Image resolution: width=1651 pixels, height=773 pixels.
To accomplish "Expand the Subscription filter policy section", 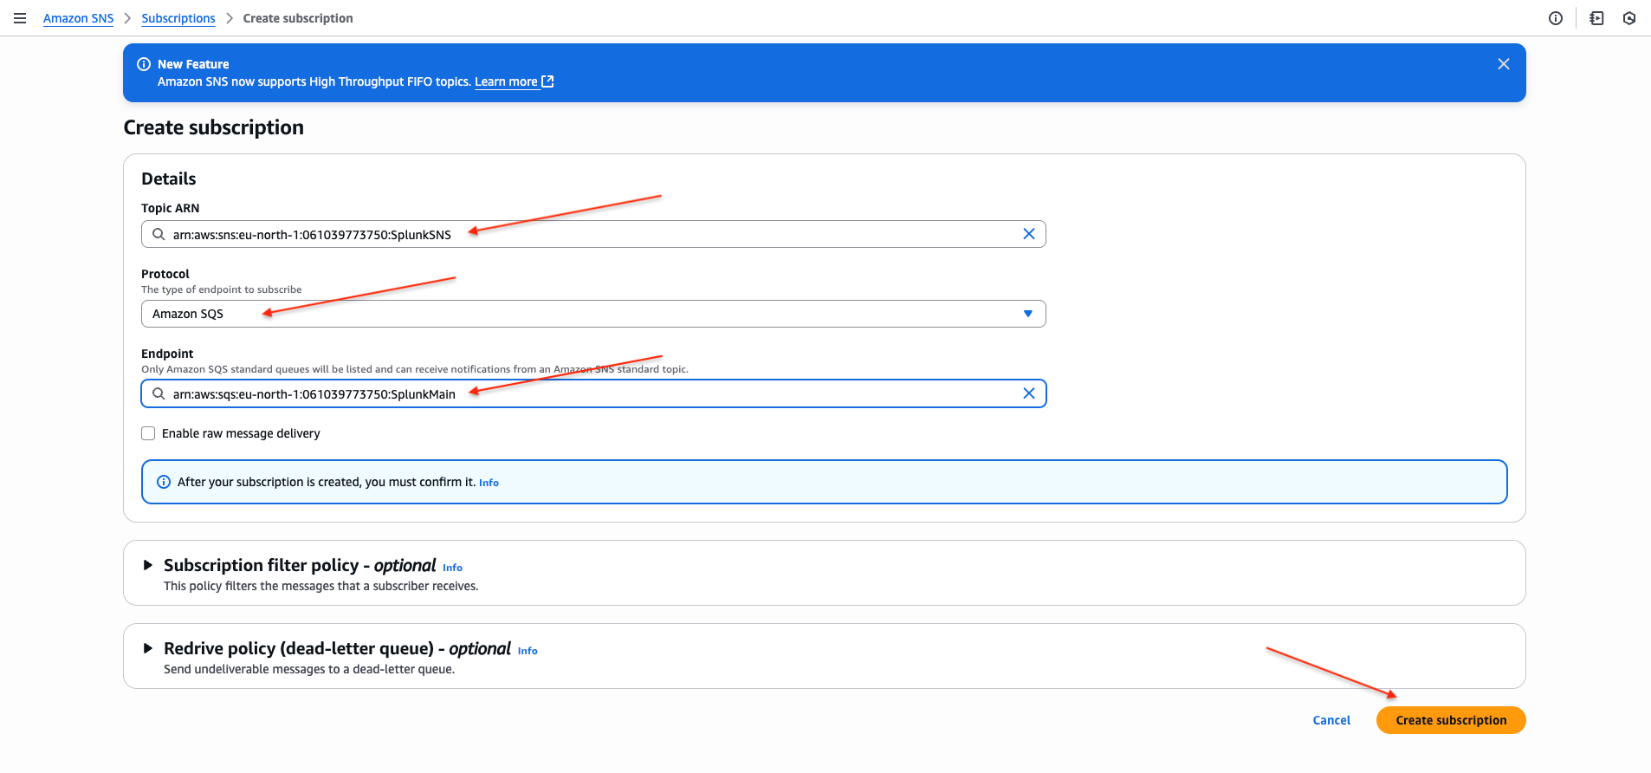I will click(x=148, y=566).
